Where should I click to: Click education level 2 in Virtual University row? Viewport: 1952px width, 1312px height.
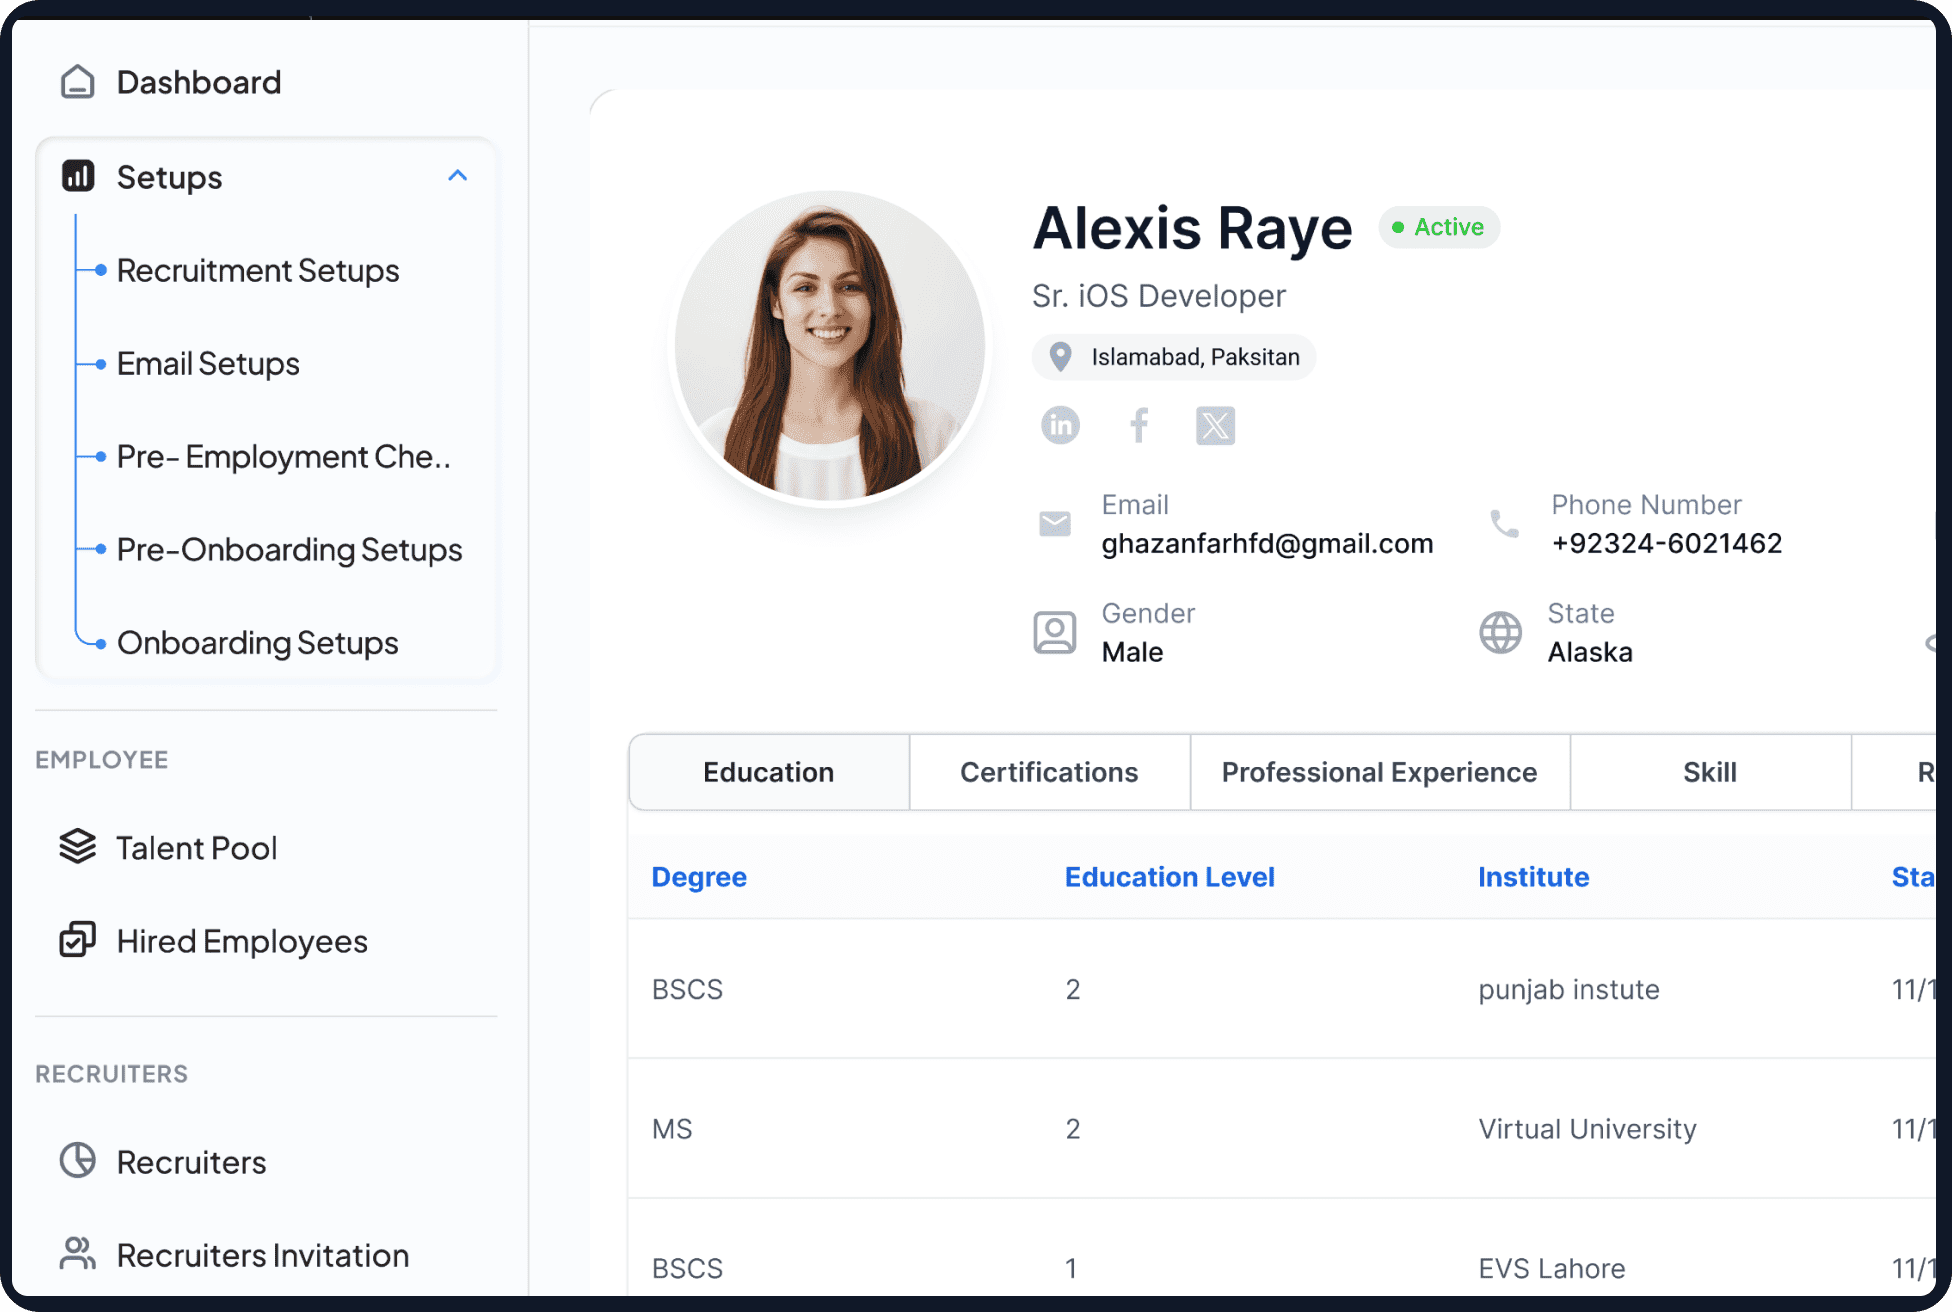[x=1073, y=1129]
